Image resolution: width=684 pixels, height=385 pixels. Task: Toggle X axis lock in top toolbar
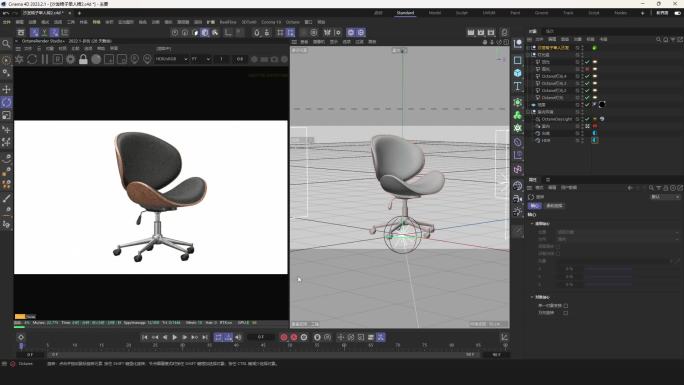click(34, 32)
